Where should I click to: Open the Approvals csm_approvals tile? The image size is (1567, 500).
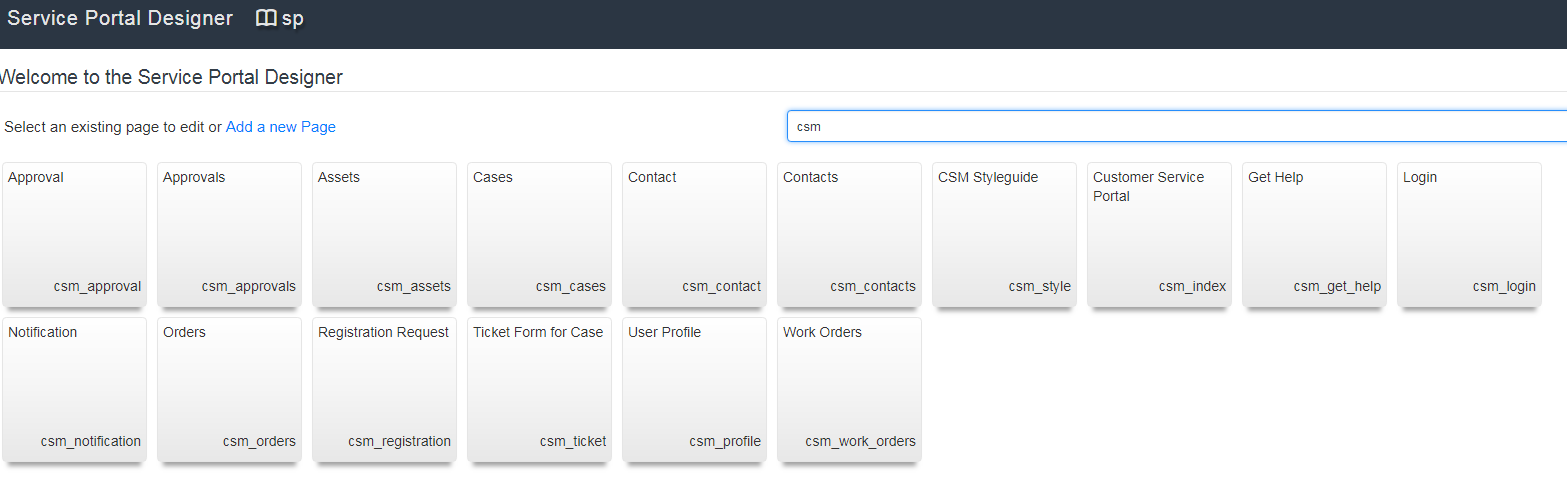point(230,235)
